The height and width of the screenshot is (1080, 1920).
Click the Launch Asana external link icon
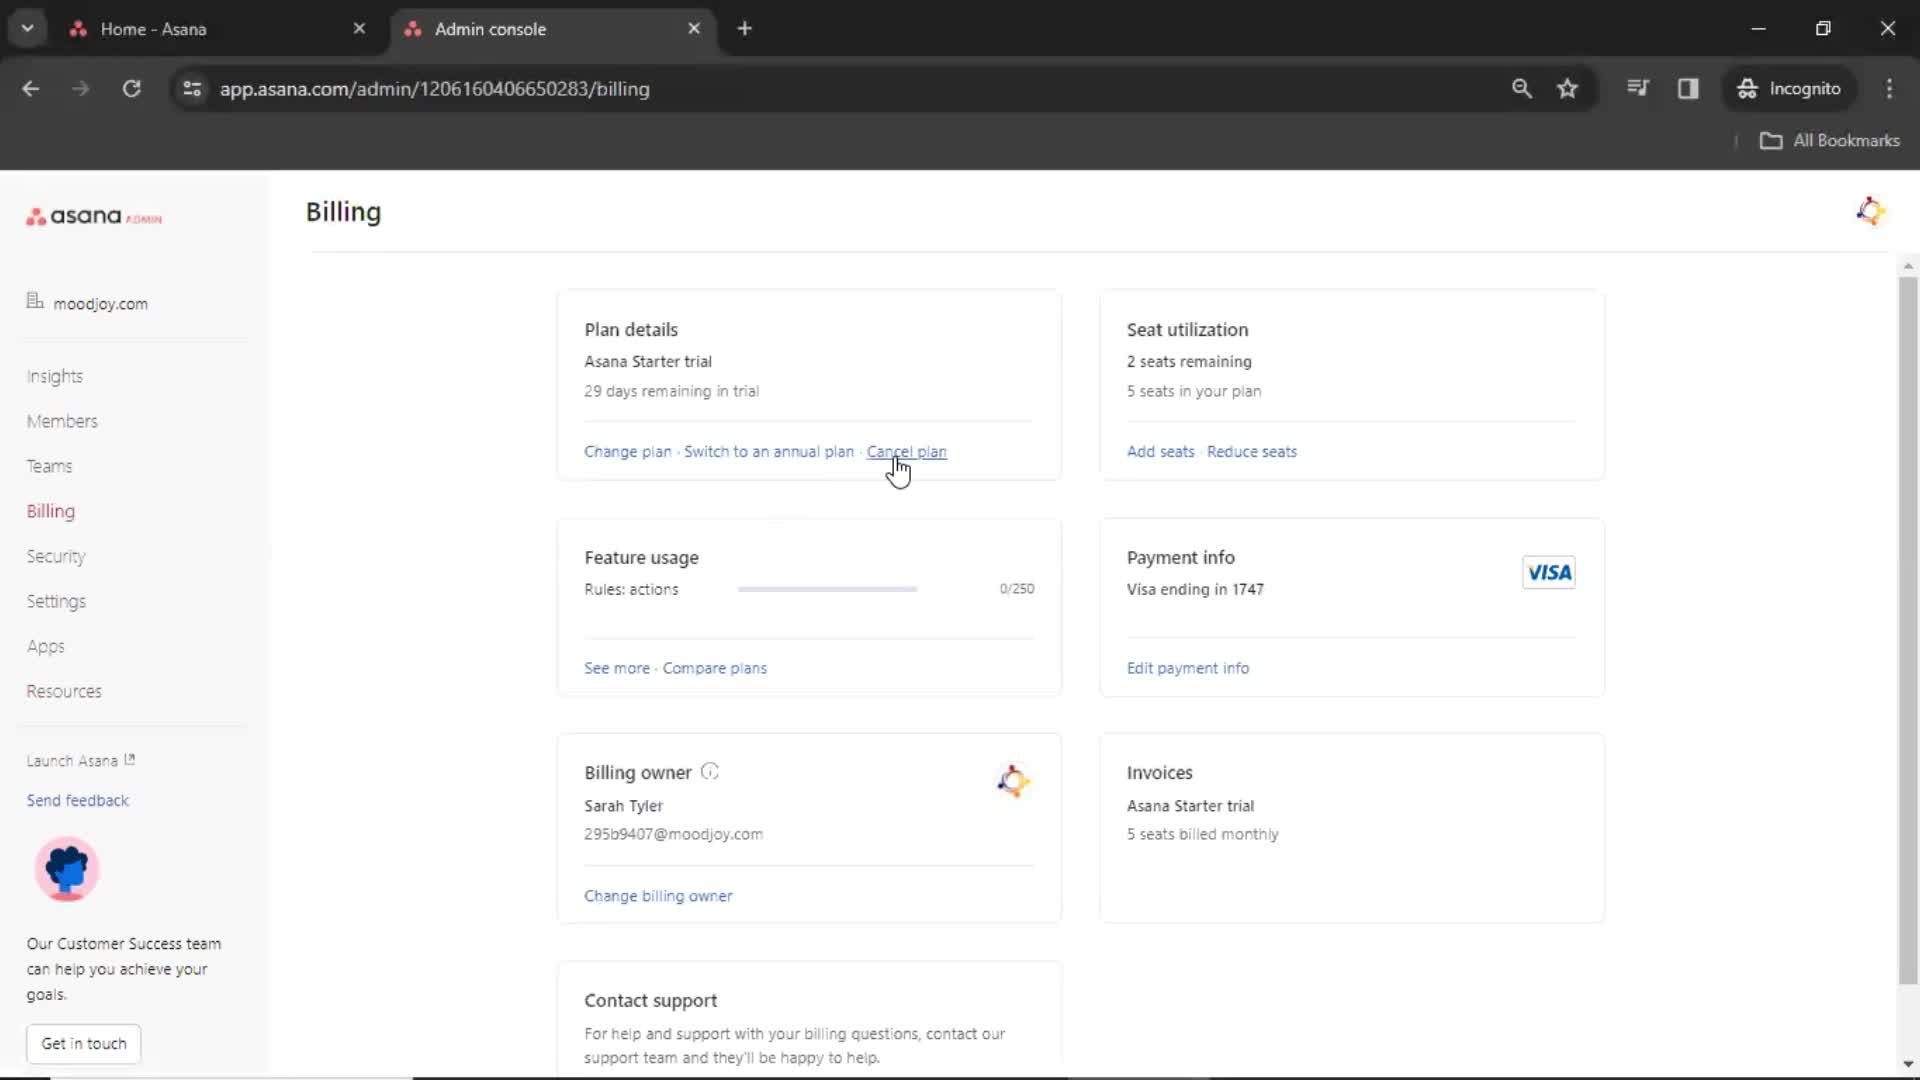pos(130,760)
